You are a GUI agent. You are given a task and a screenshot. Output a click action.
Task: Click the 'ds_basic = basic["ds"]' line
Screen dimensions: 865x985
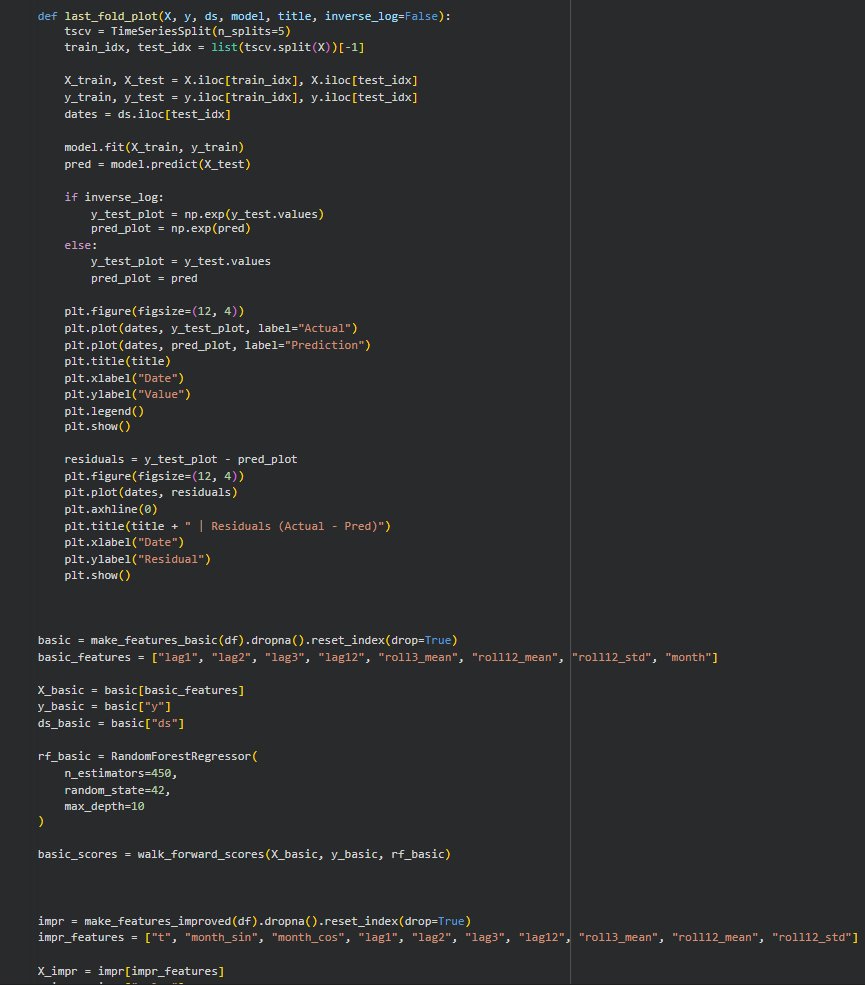point(111,724)
